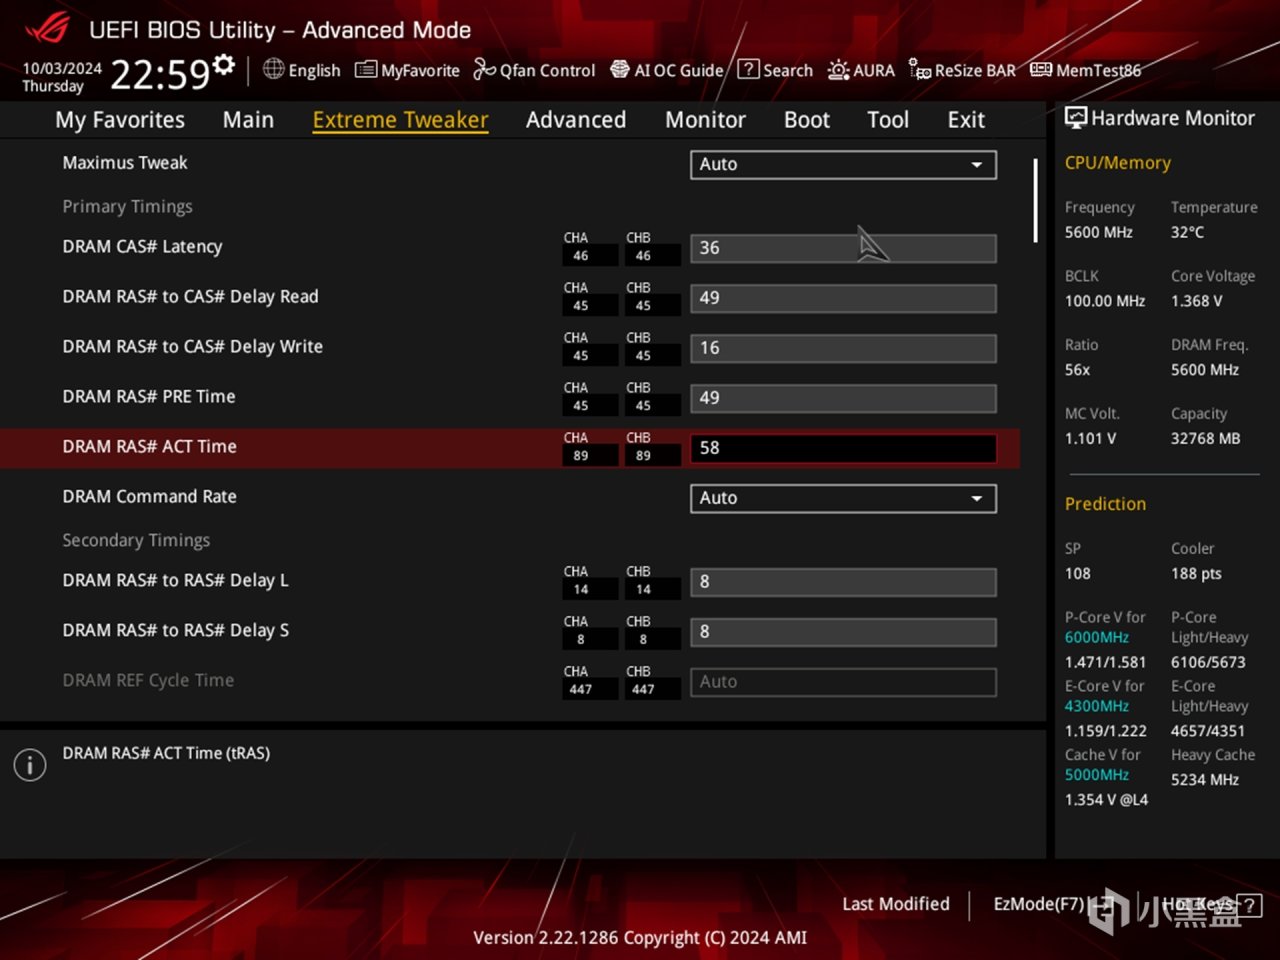
Task: Open the Tool tab
Action: (x=888, y=120)
